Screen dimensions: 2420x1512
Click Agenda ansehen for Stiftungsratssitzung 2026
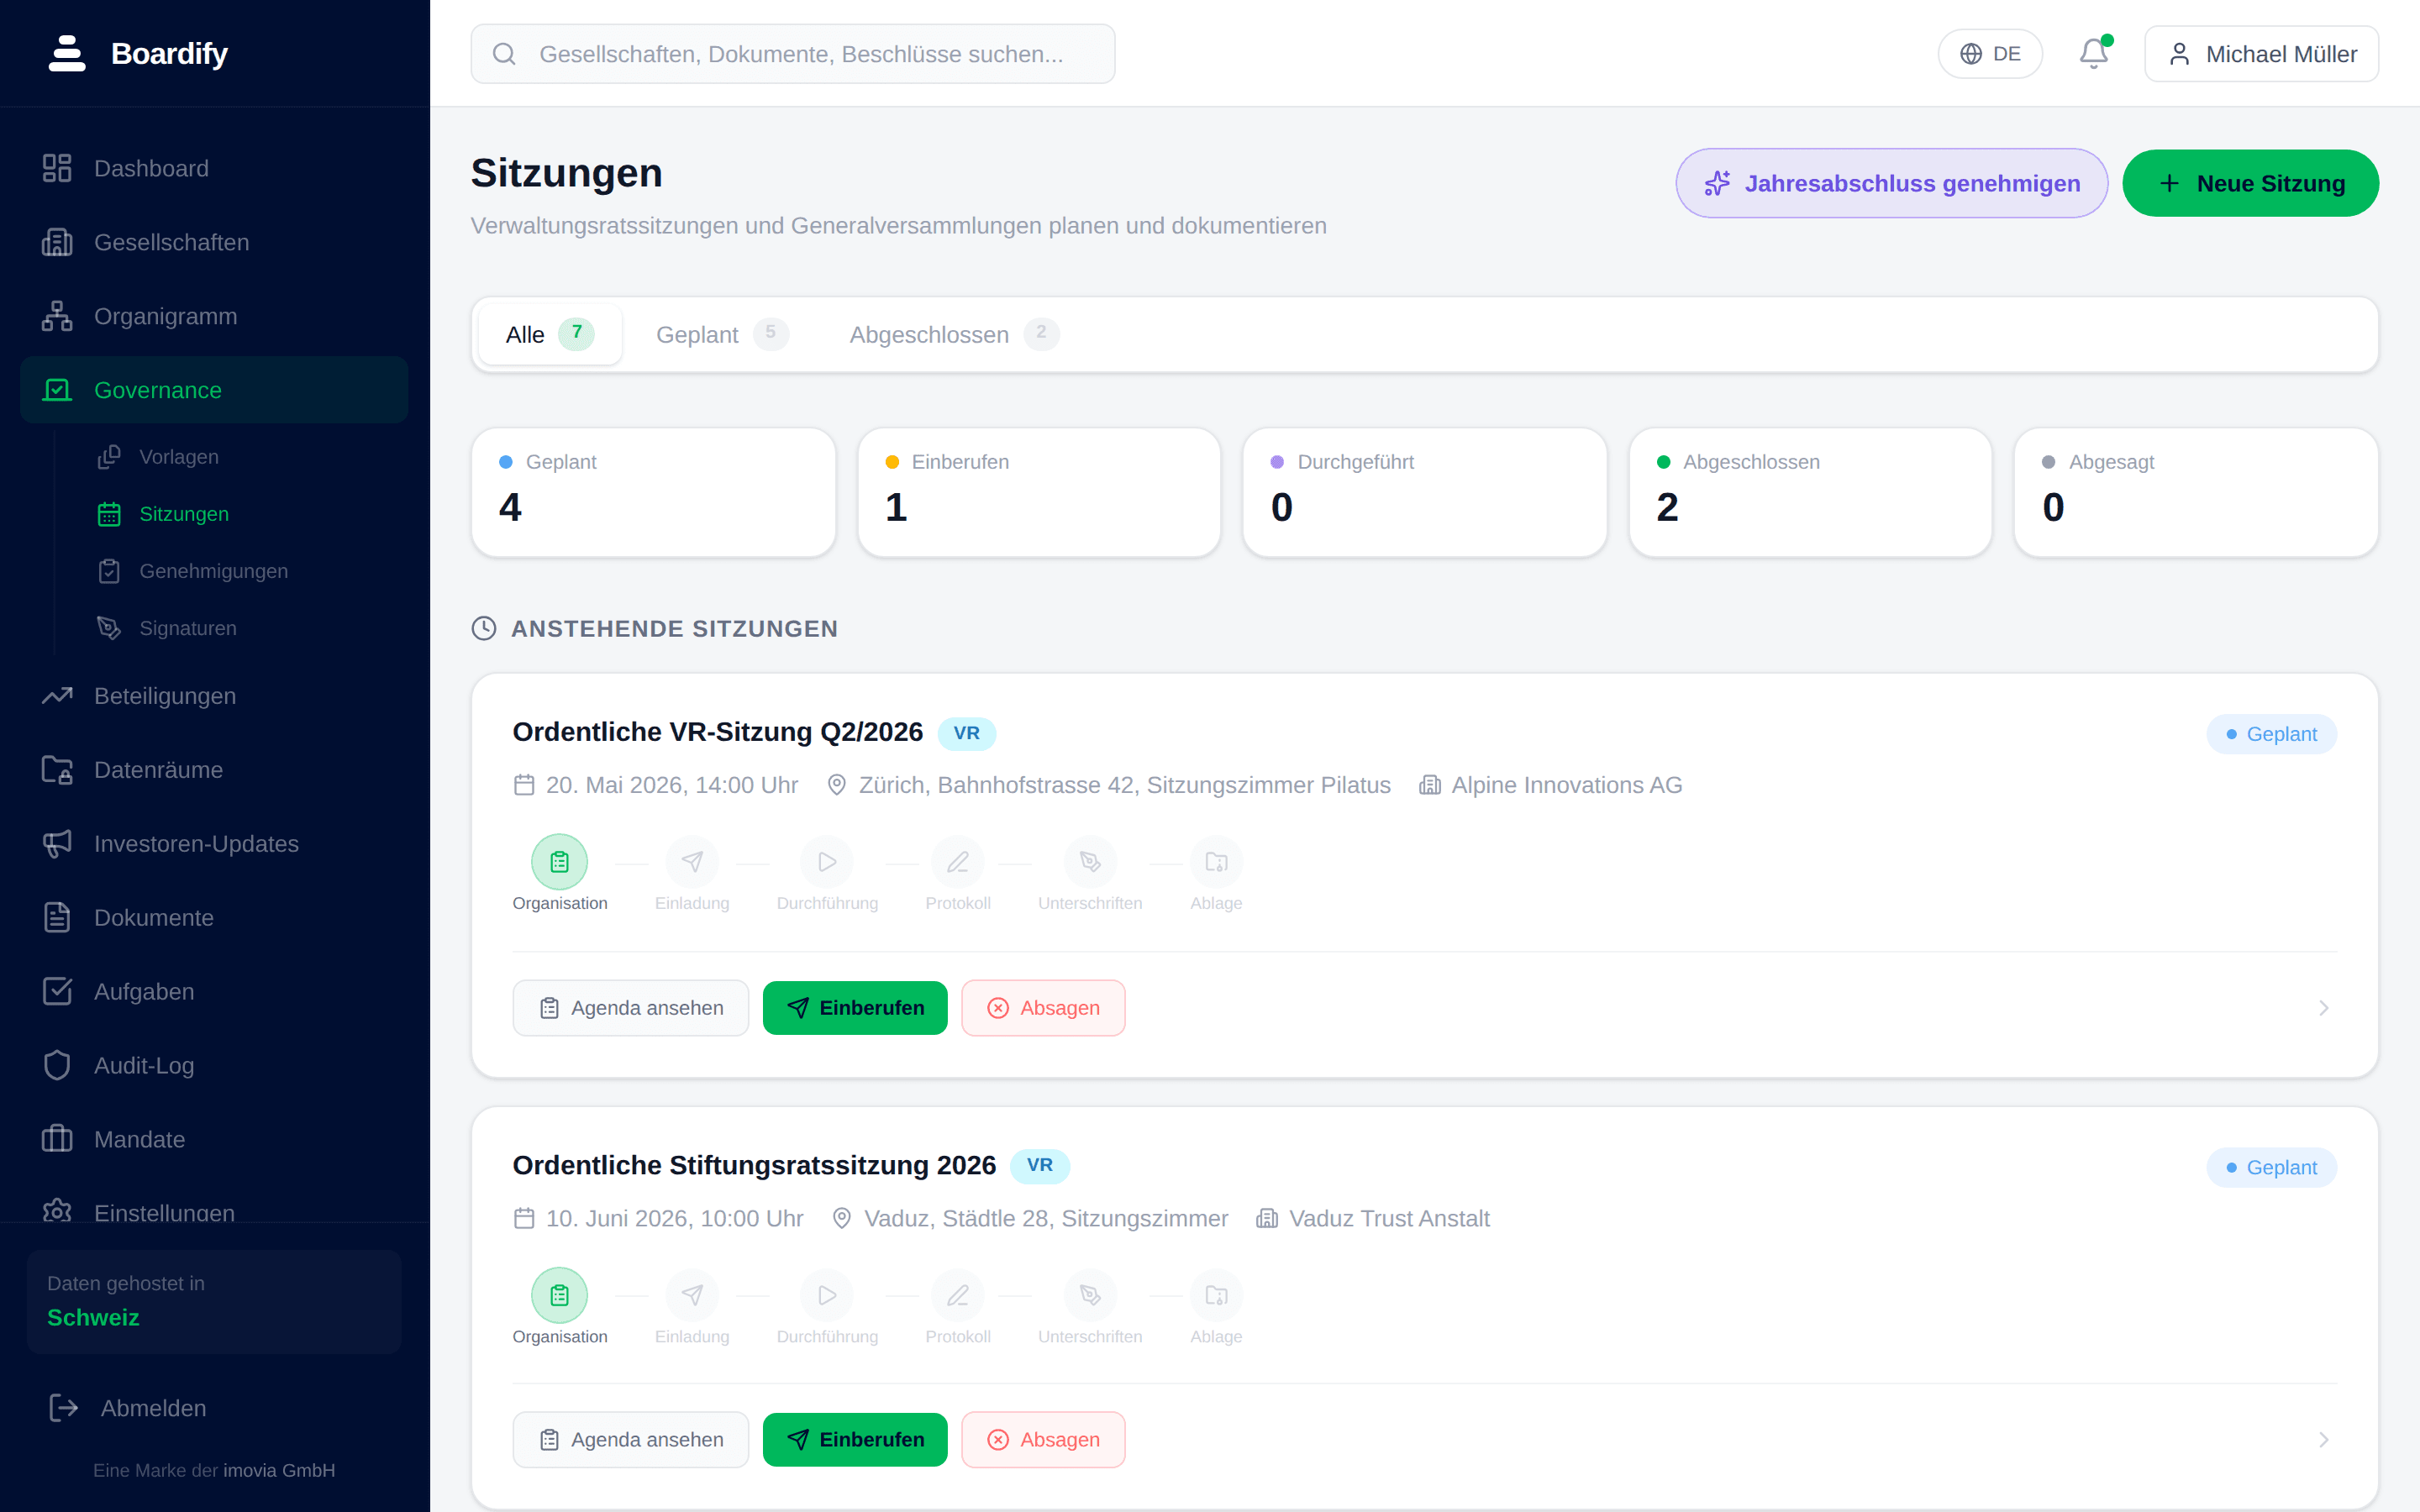(631, 1440)
